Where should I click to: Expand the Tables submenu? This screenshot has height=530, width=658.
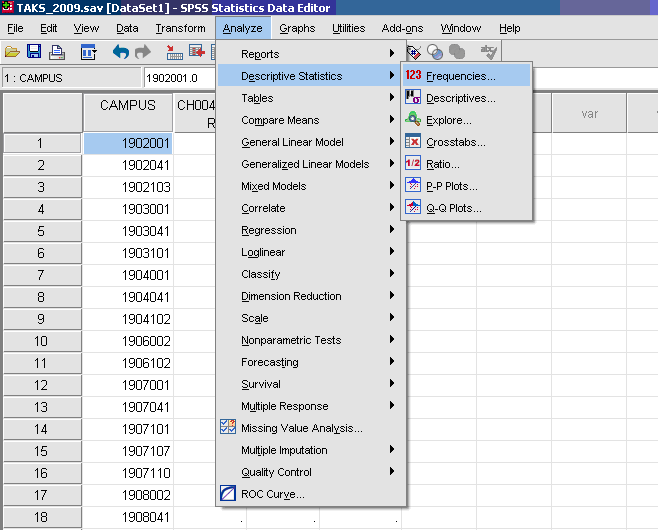(x=311, y=98)
